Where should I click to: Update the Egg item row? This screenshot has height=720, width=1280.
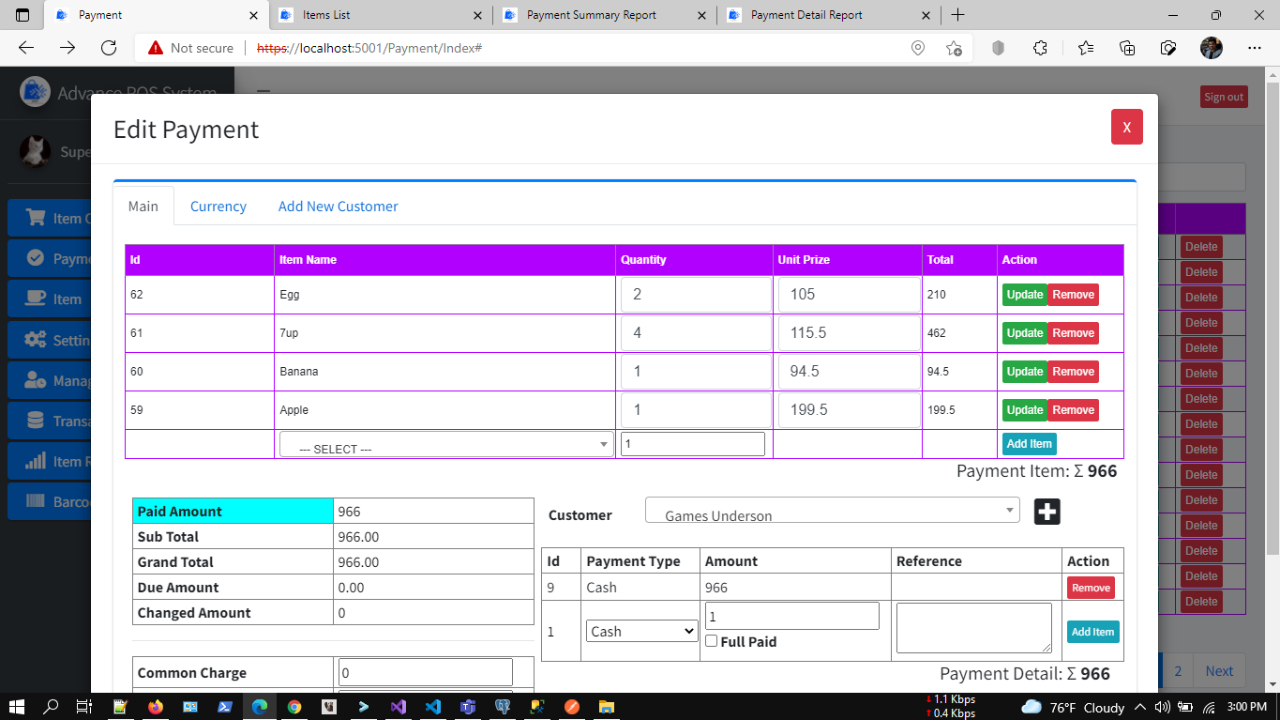click(x=1024, y=294)
